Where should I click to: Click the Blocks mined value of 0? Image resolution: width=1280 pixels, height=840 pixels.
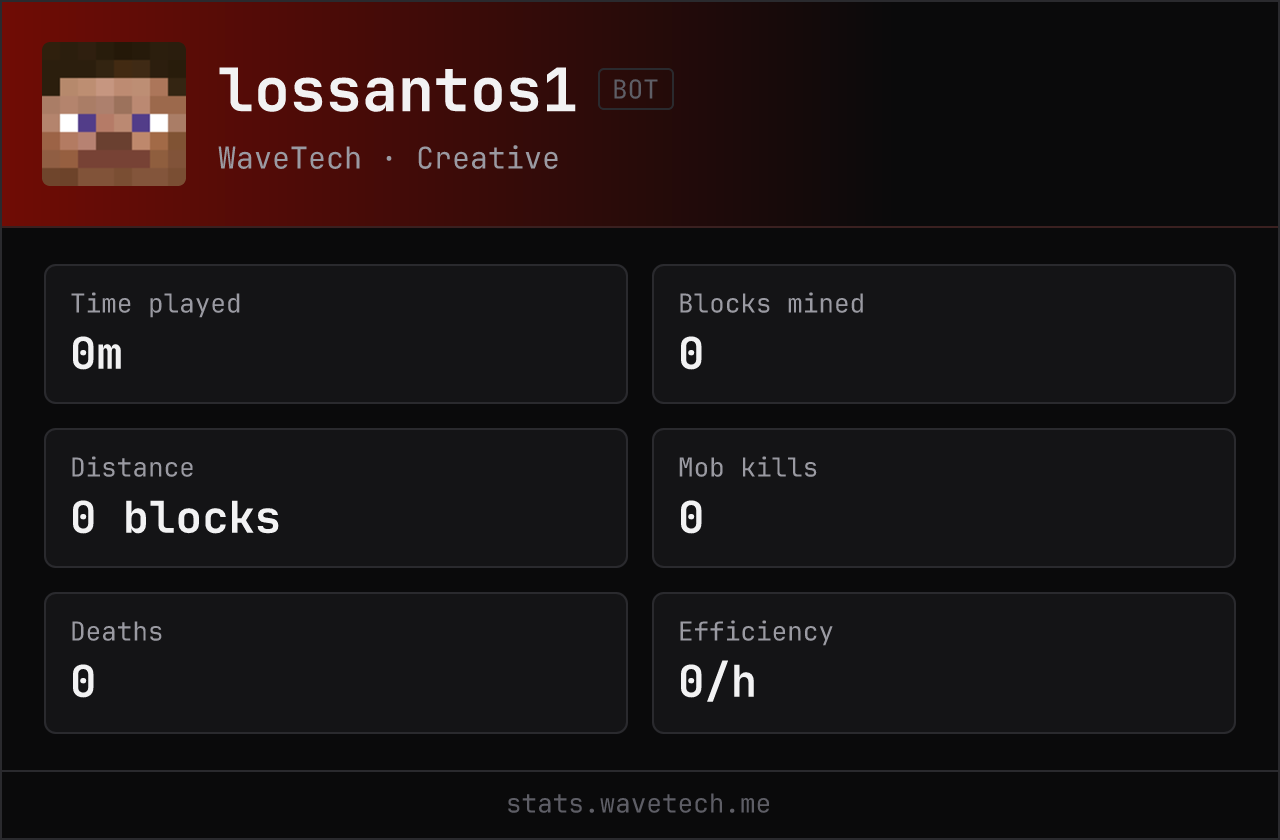coord(691,354)
